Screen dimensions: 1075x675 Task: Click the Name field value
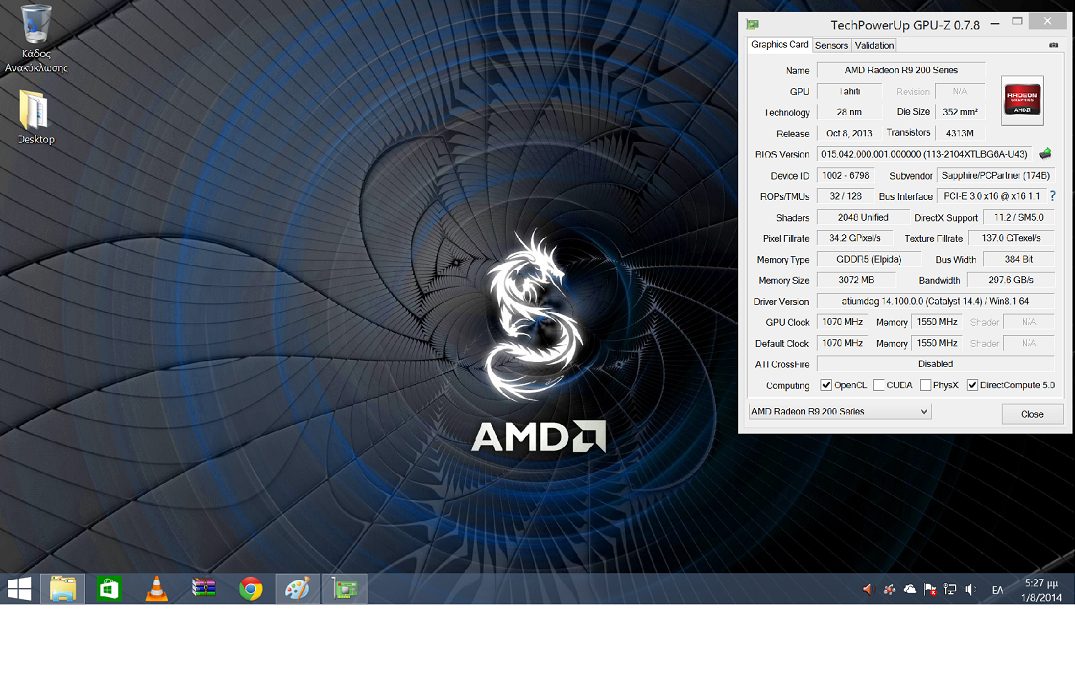(x=901, y=70)
